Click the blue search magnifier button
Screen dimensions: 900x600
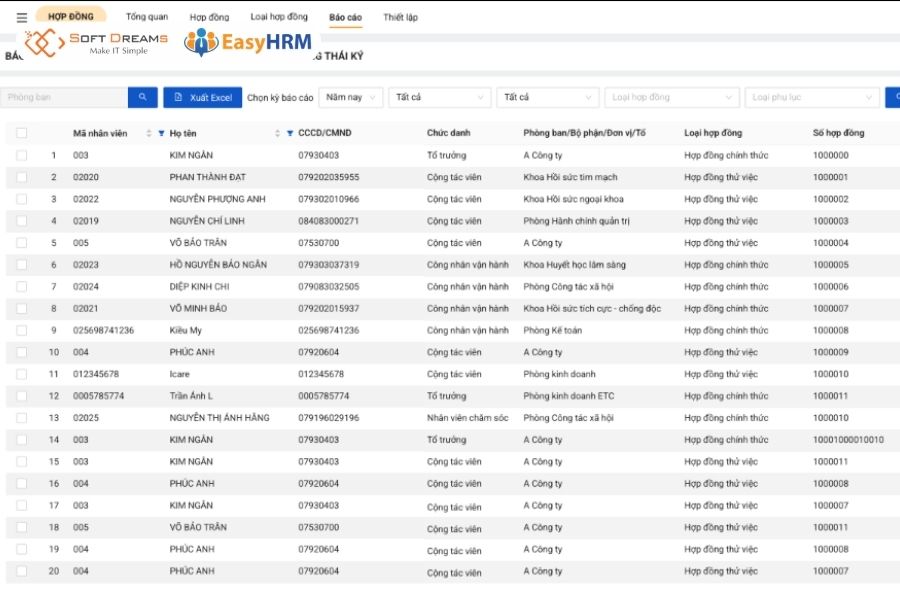click(x=142, y=97)
